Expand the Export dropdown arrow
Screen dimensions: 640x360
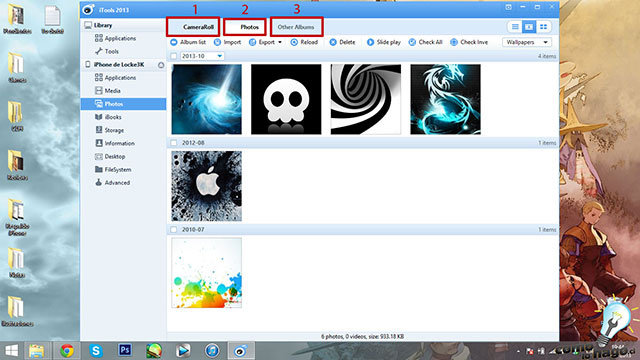(x=280, y=42)
